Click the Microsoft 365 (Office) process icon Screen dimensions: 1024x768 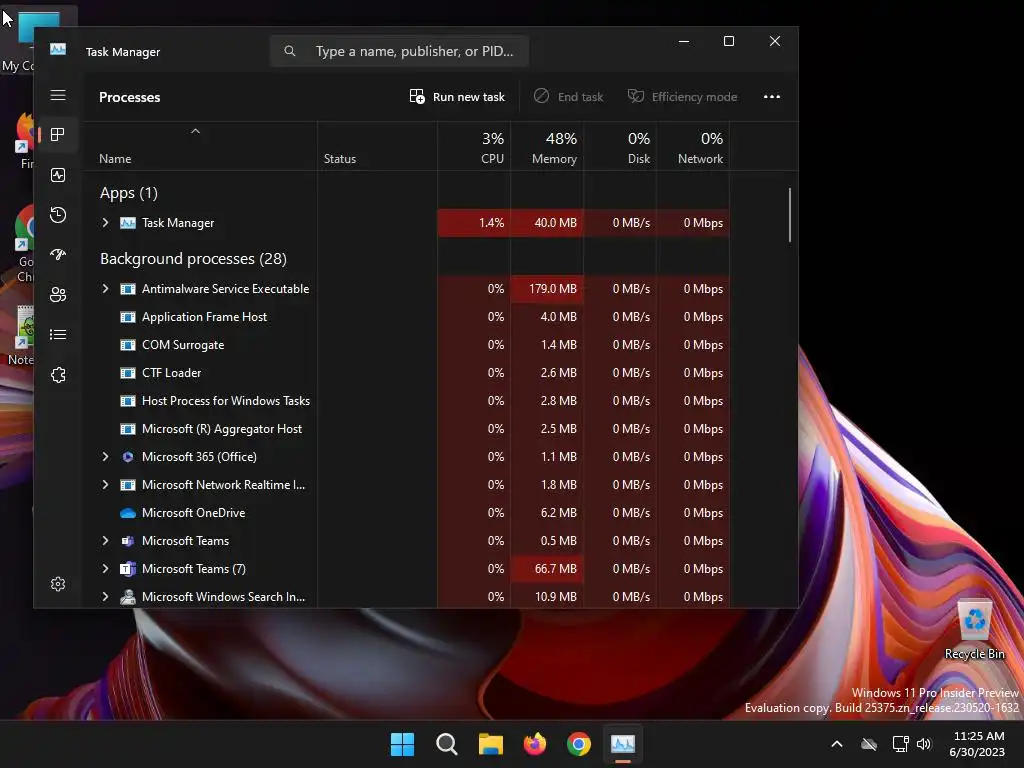tap(128, 457)
